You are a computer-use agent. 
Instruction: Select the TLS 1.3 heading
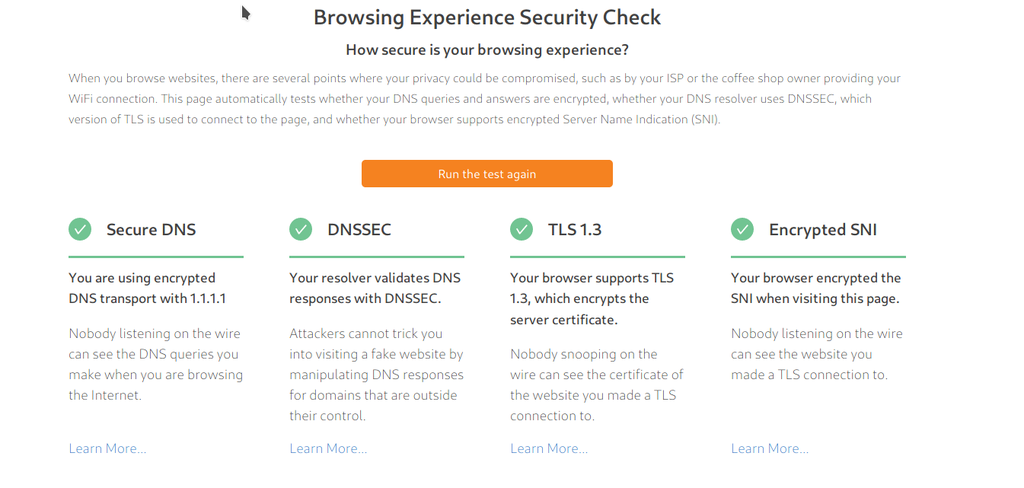tap(575, 230)
